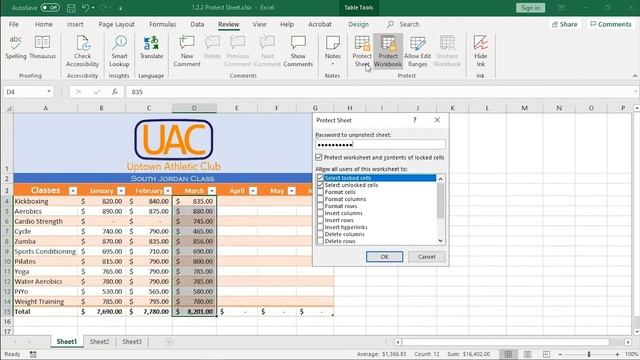This screenshot has width=640, height=360.
Task: Click the Search magnifier box
Action: click(x=403, y=24)
